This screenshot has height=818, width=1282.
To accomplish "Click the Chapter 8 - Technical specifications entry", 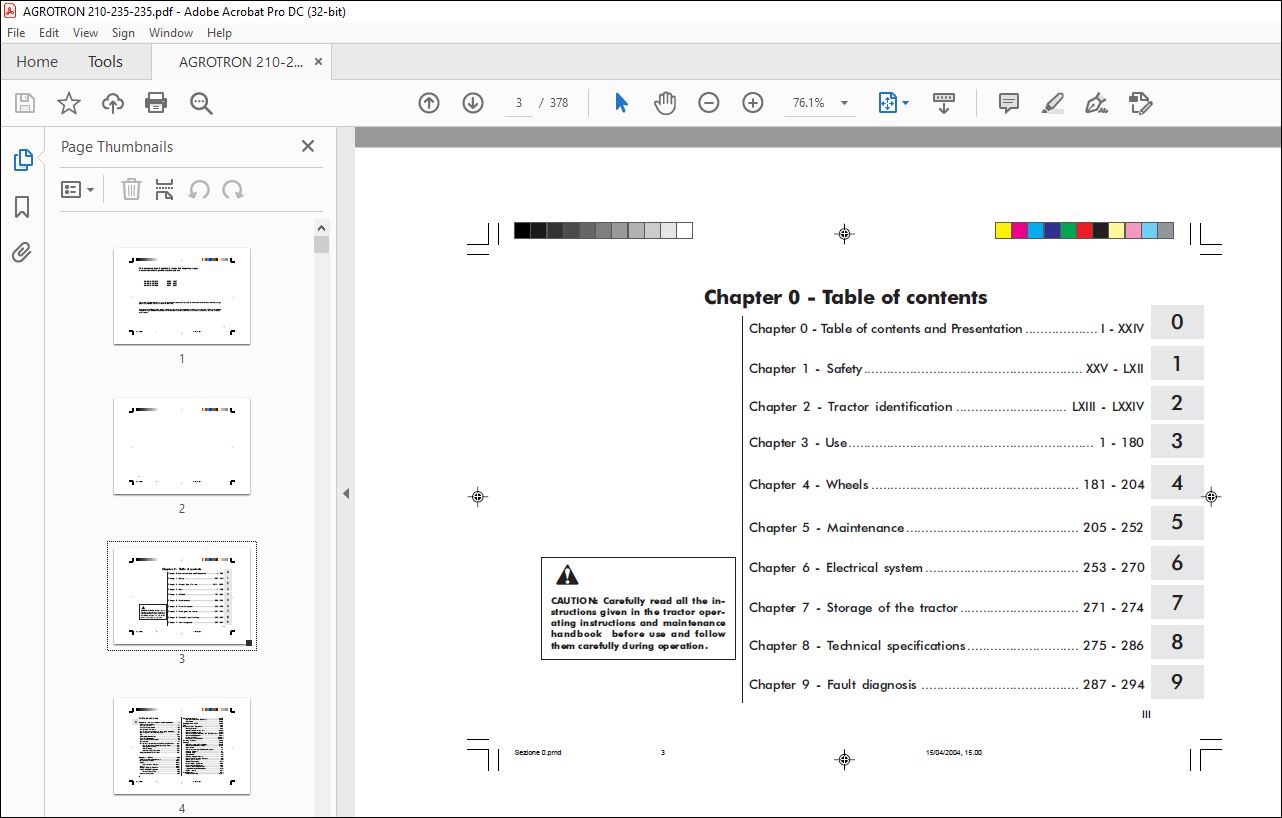I will coord(946,646).
